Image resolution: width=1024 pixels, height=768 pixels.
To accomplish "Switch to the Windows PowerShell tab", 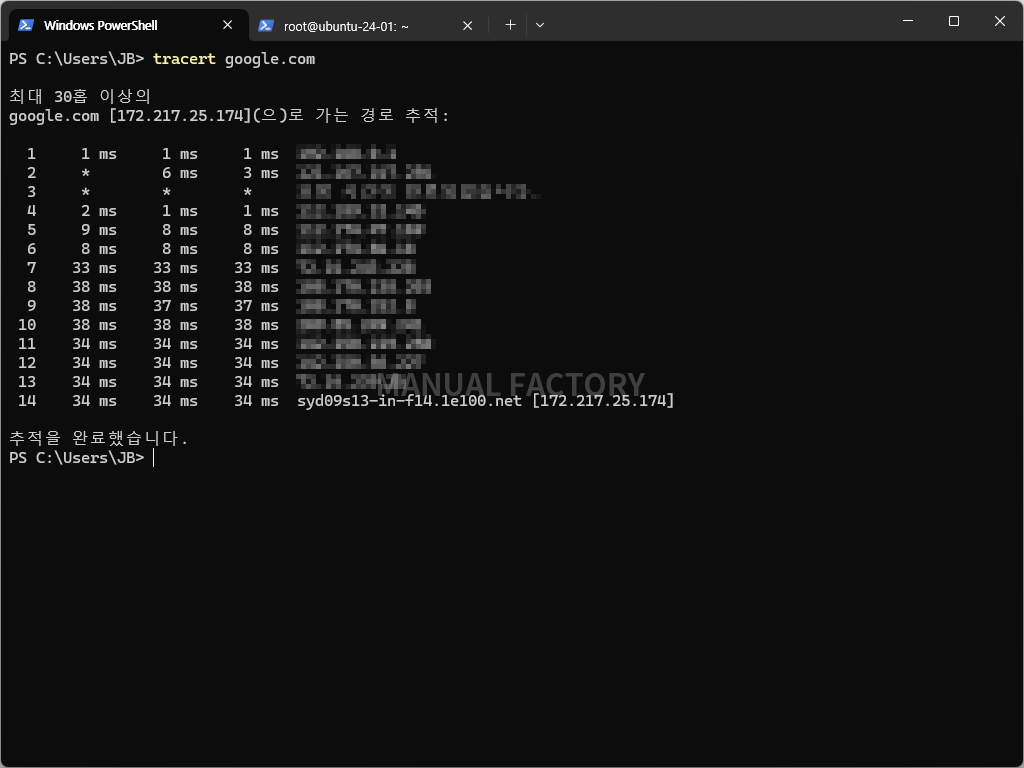I will coord(129,25).
